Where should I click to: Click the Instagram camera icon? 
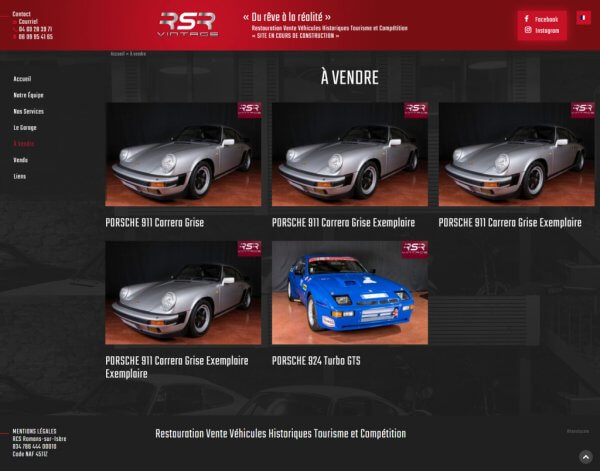click(528, 30)
